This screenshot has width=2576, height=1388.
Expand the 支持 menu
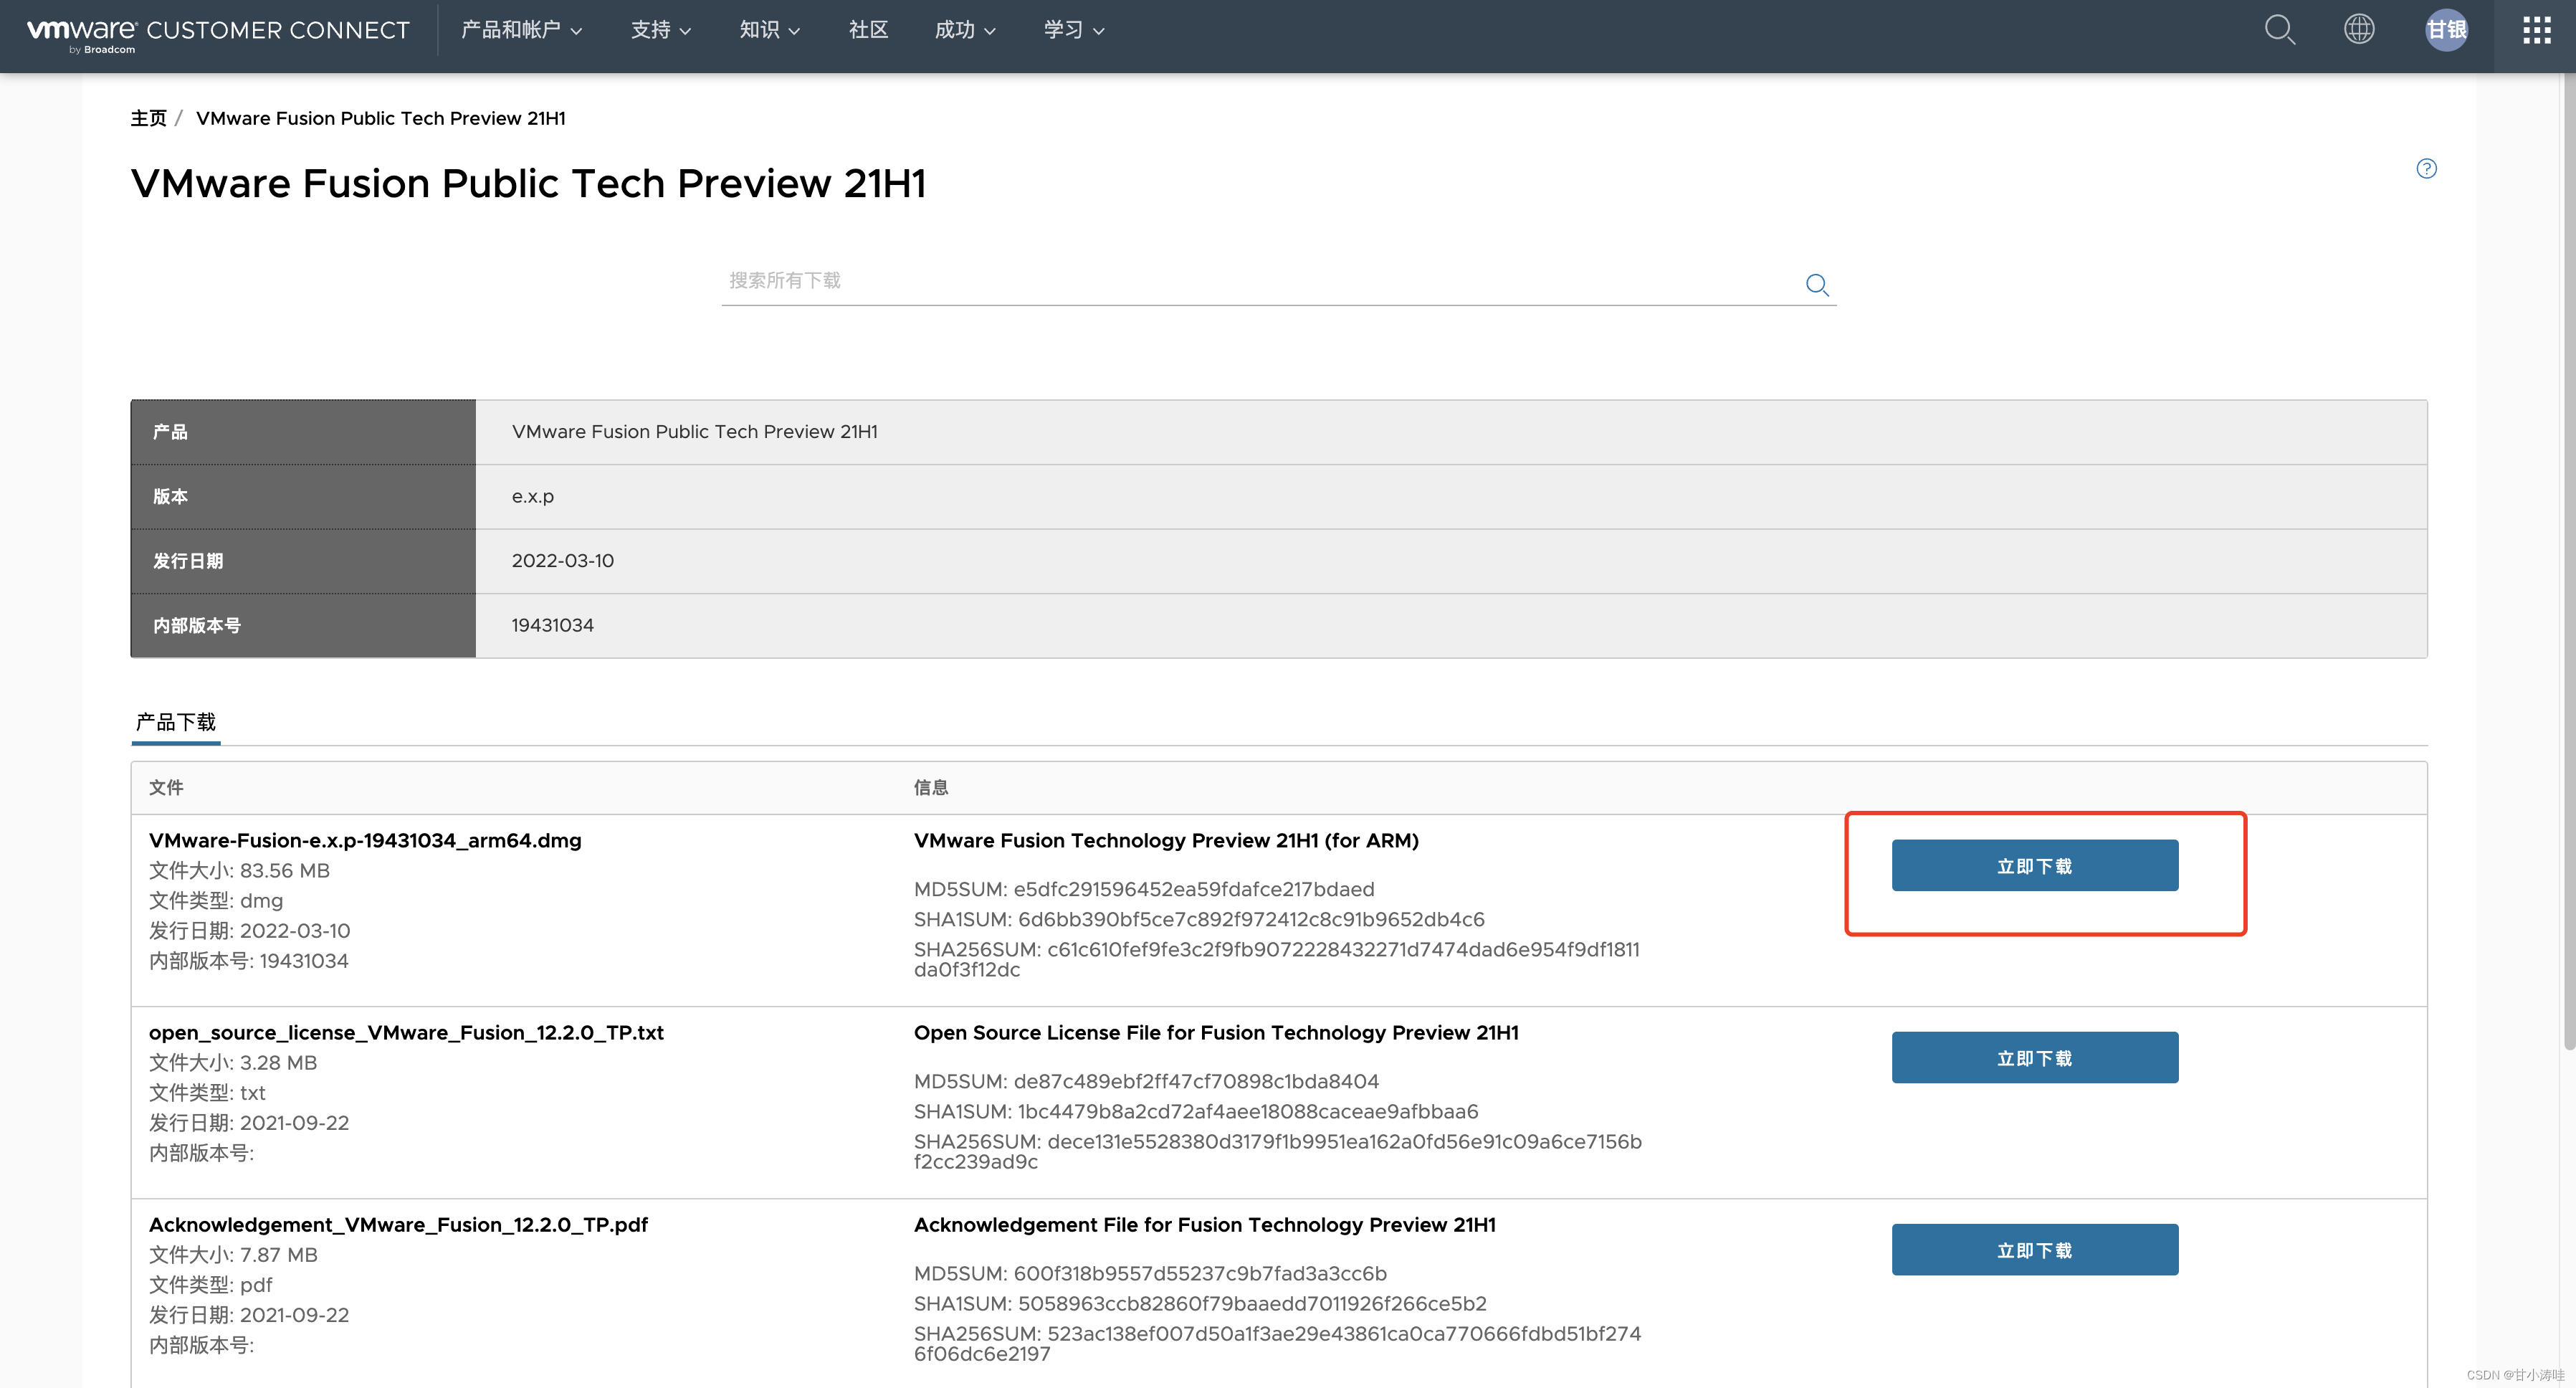pyautogui.click(x=661, y=30)
